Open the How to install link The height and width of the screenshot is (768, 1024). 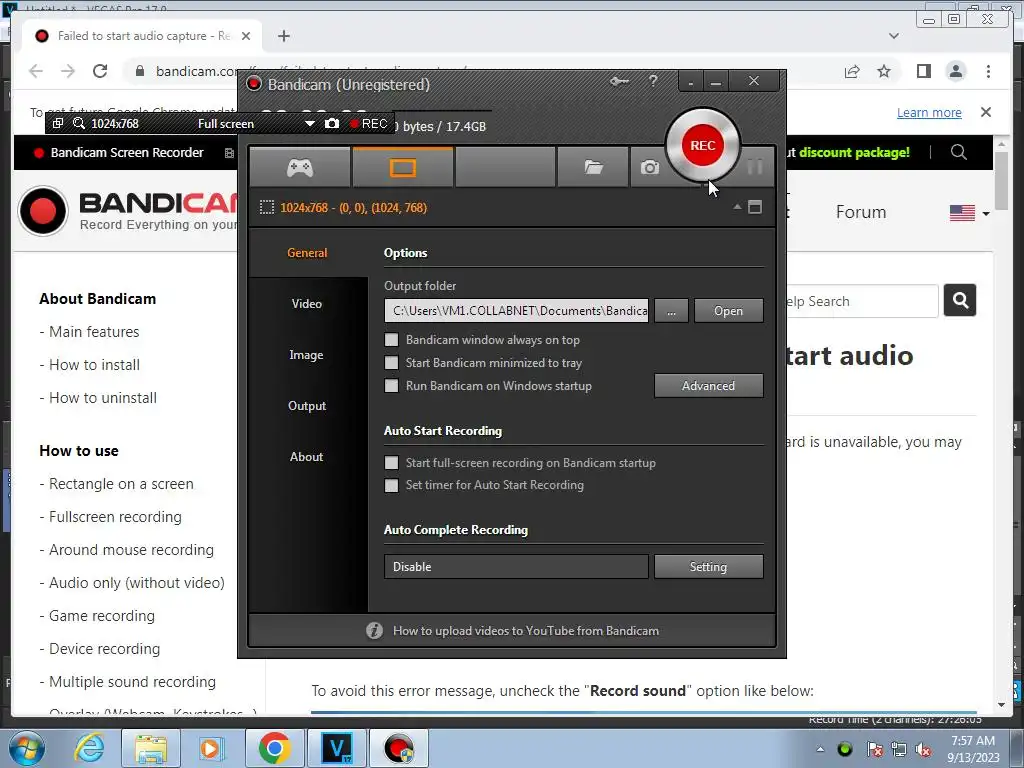pos(95,364)
